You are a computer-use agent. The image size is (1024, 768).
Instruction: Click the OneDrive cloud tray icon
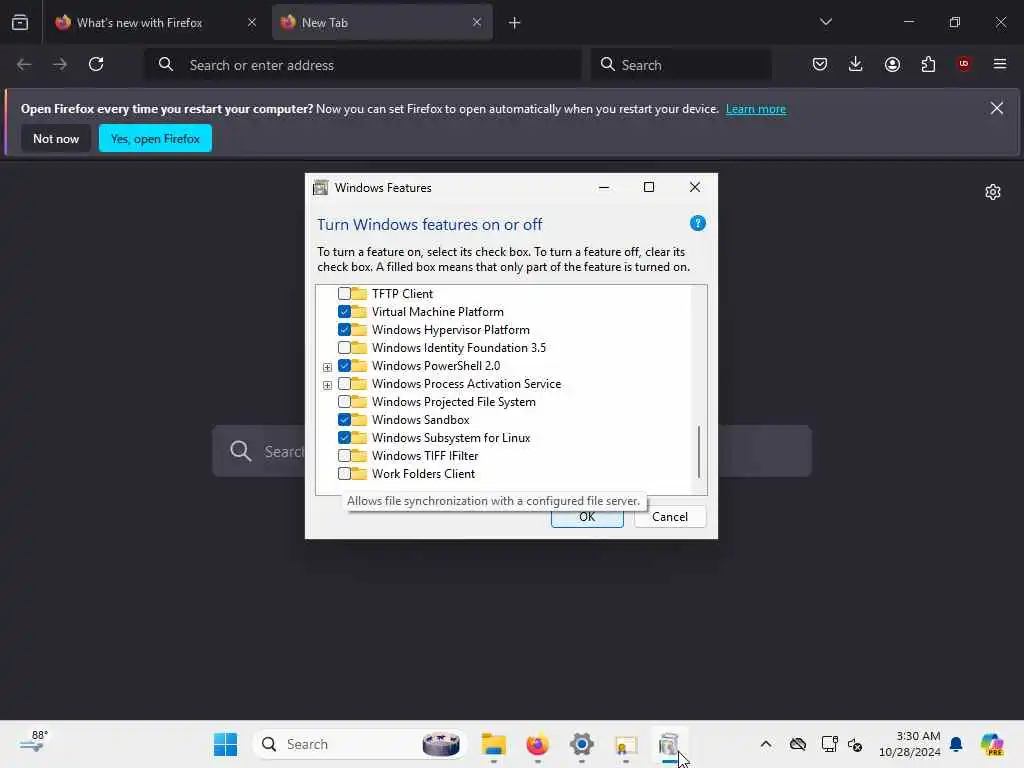point(797,744)
